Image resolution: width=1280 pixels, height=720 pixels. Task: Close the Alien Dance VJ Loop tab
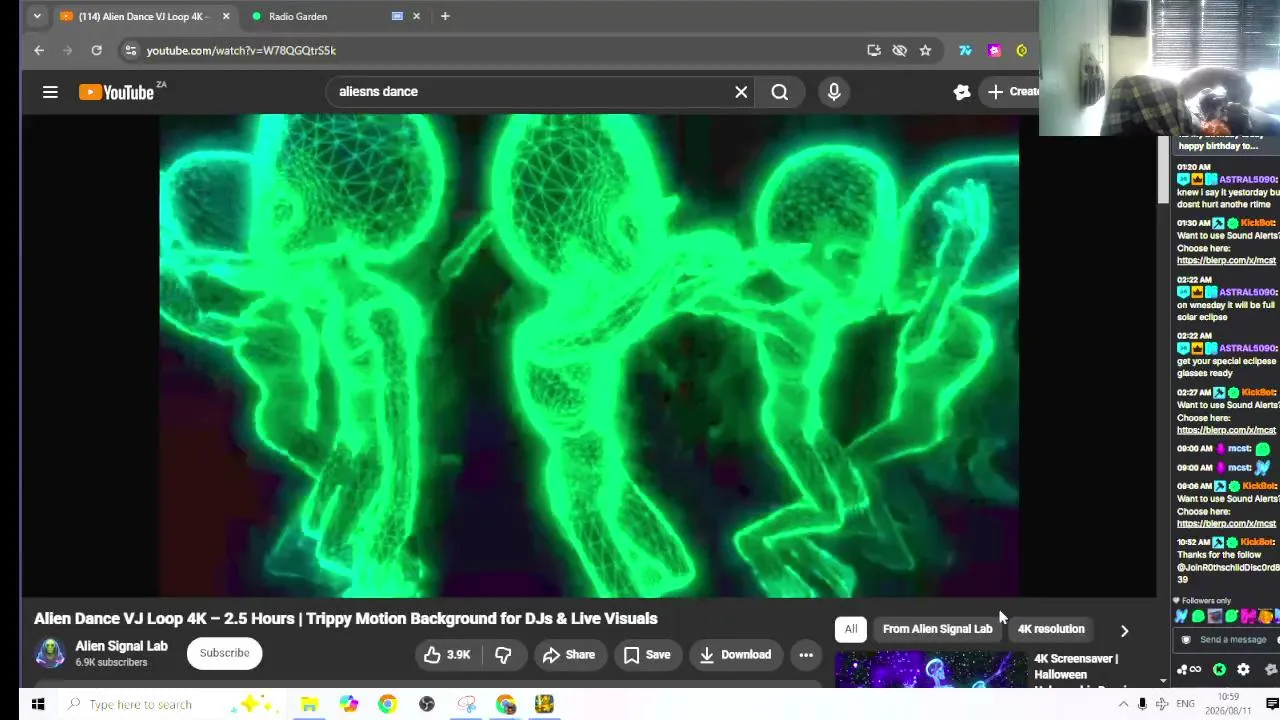pyautogui.click(x=226, y=16)
